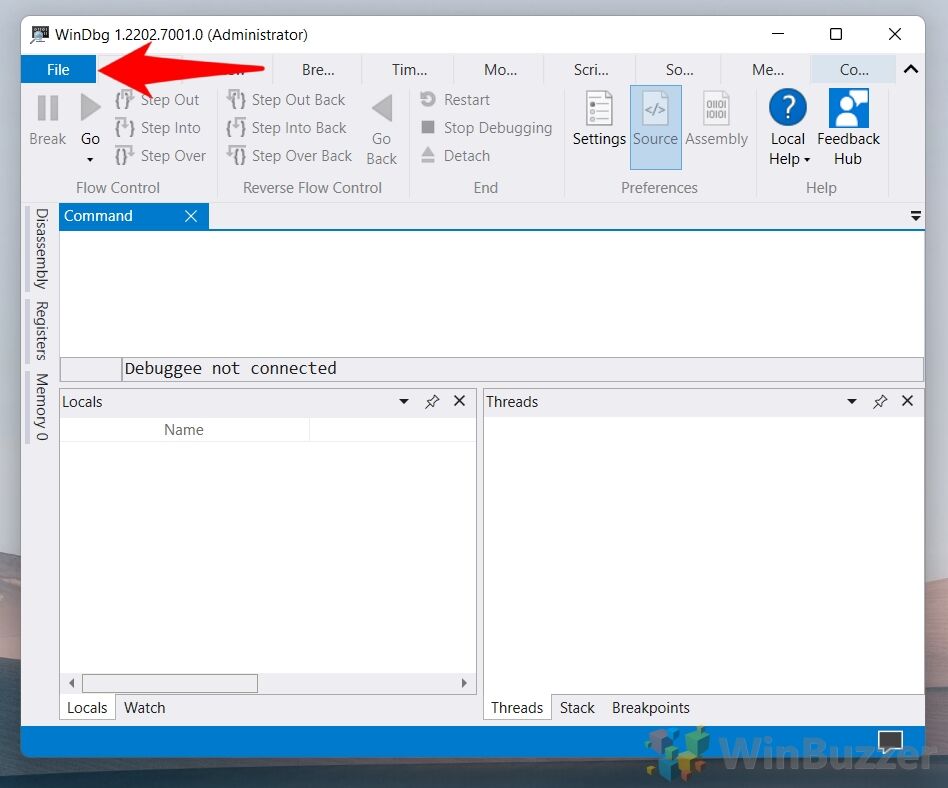Switch to the So... ribbon tab

point(680,70)
